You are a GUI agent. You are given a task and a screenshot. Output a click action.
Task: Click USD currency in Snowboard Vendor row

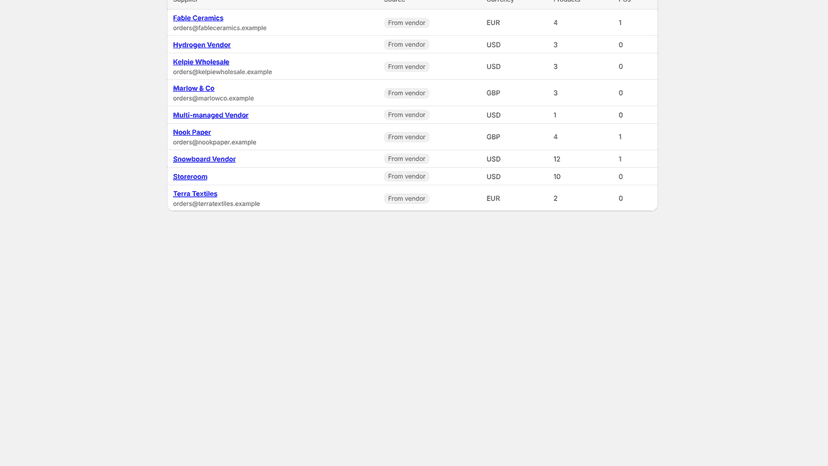(493, 159)
